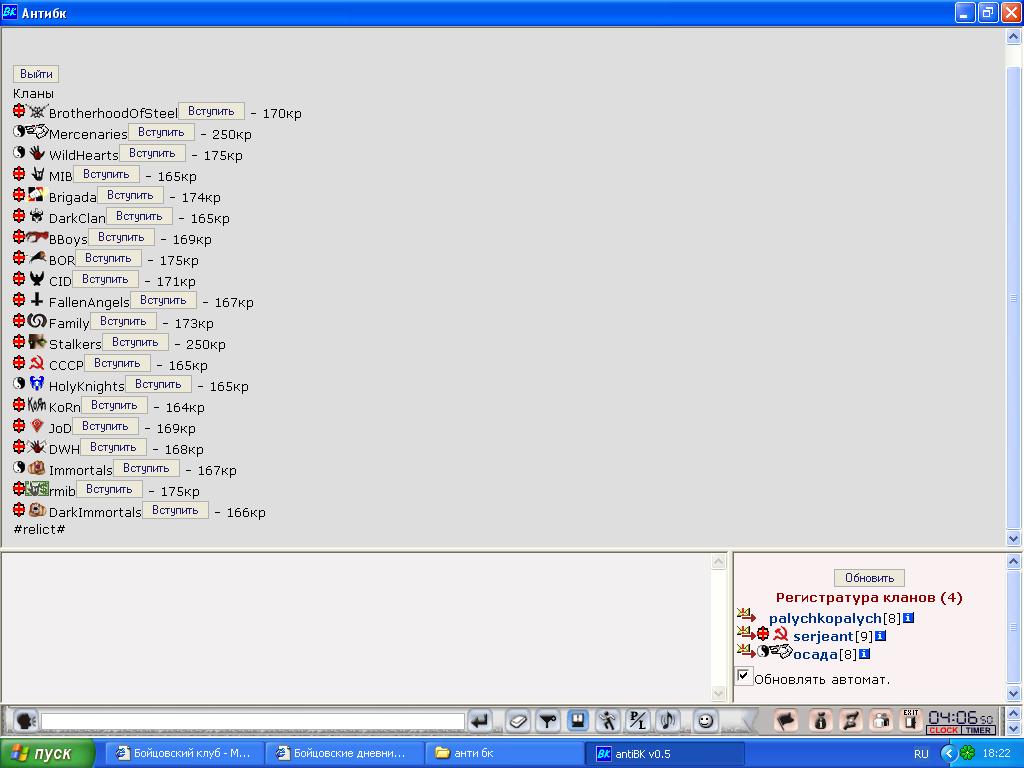Click the bag icon next to the flag

tap(820, 721)
